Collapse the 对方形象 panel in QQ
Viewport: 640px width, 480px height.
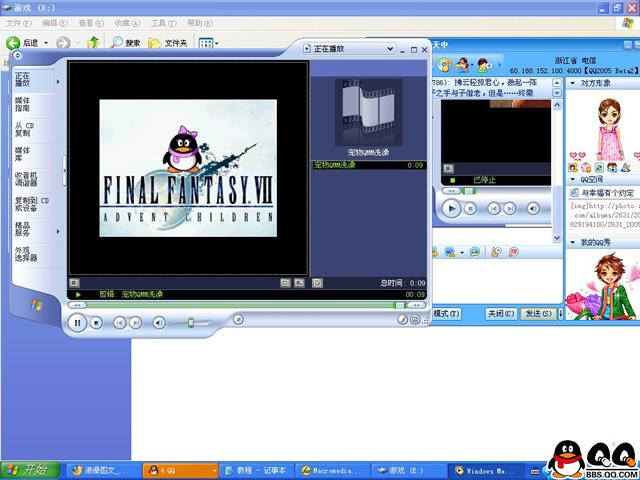pos(572,85)
